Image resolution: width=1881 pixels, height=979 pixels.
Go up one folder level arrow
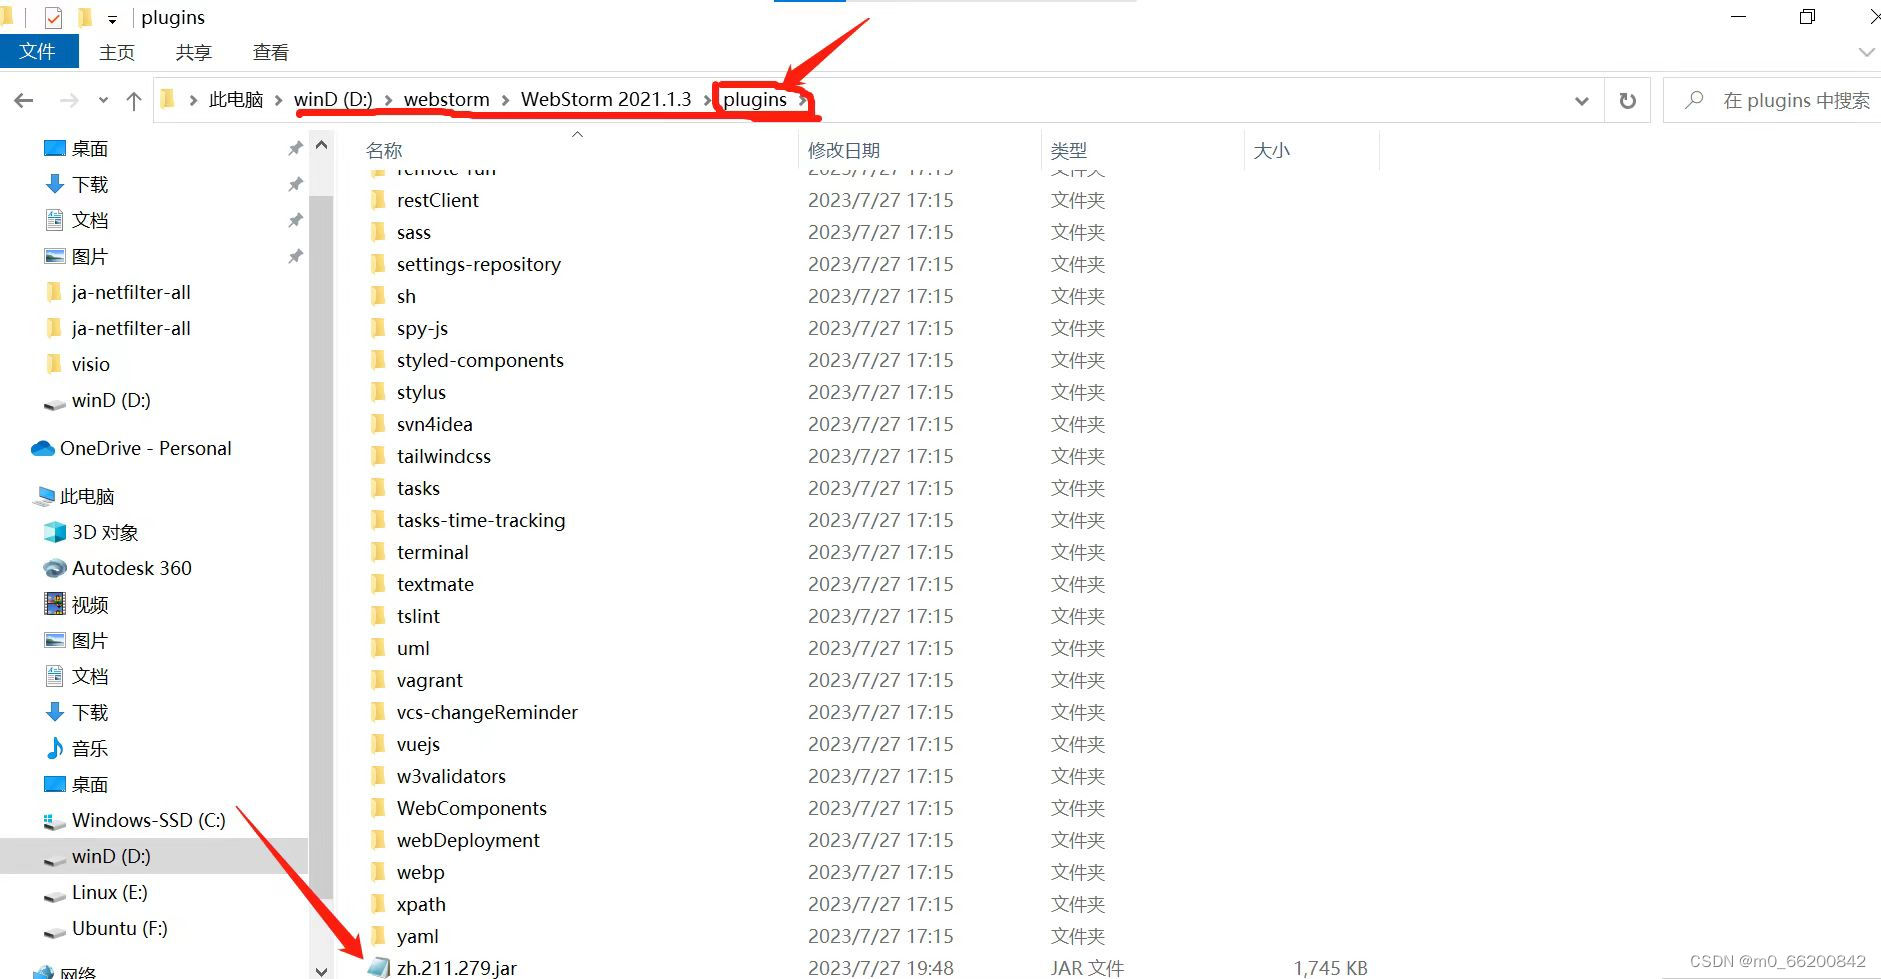pos(134,100)
